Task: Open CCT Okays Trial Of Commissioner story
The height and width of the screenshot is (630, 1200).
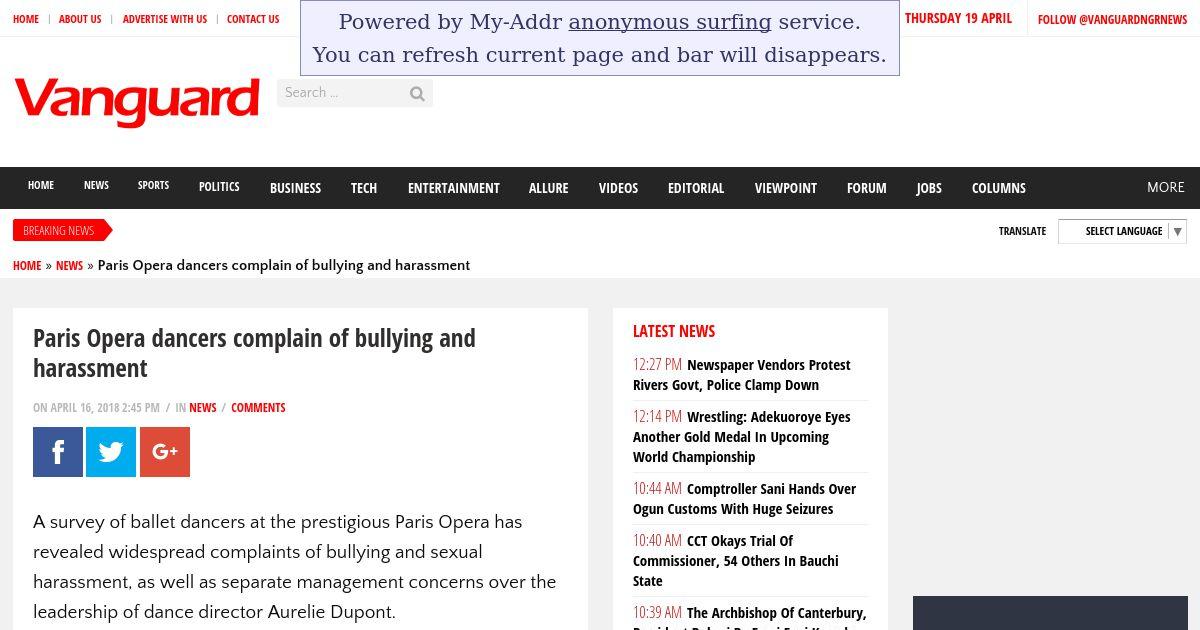Action: pos(736,561)
